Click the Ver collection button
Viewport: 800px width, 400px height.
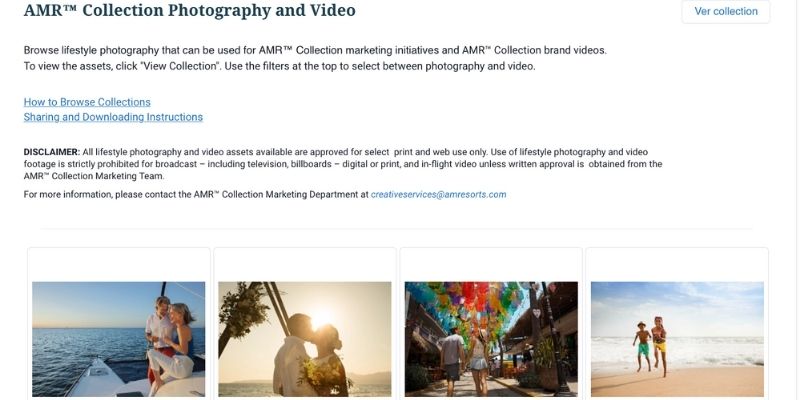coord(726,12)
